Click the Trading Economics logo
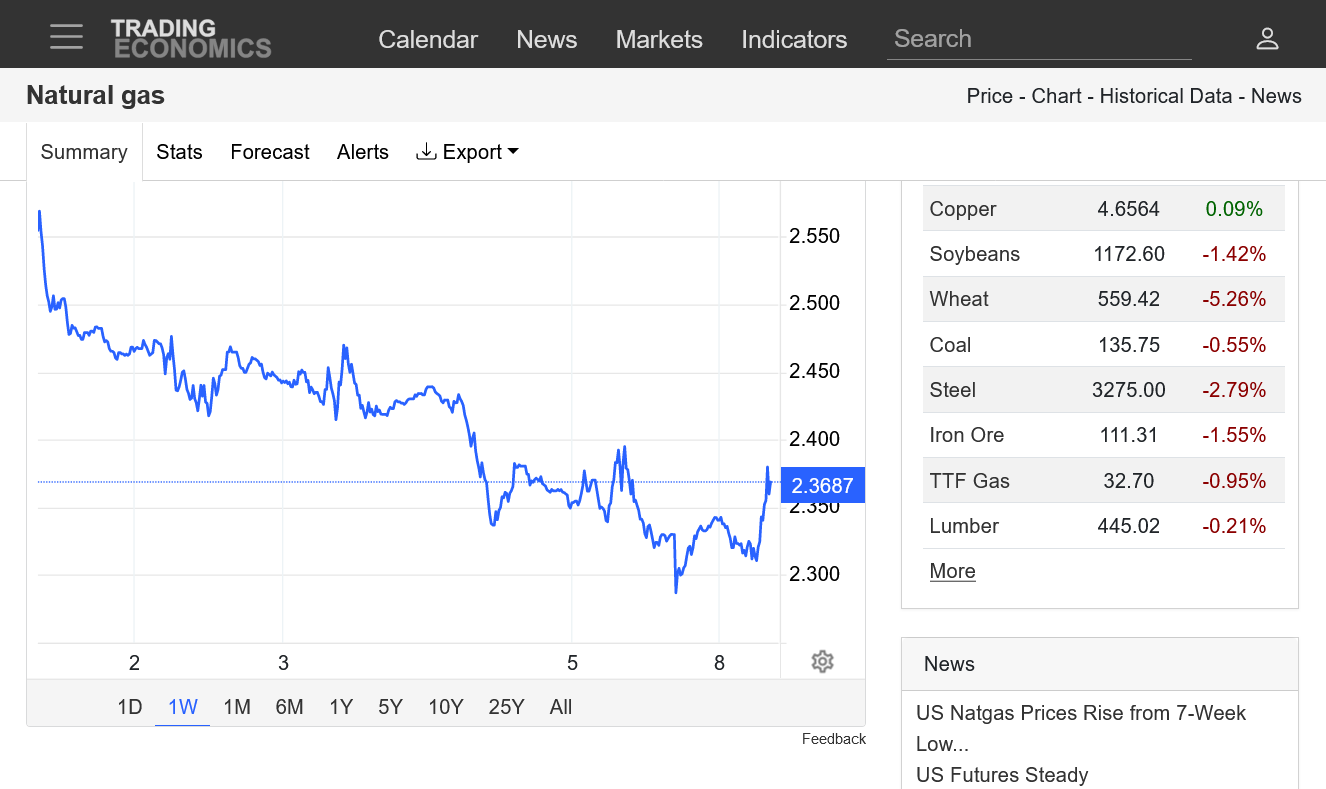The image size is (1326, 789). [191, 39]
